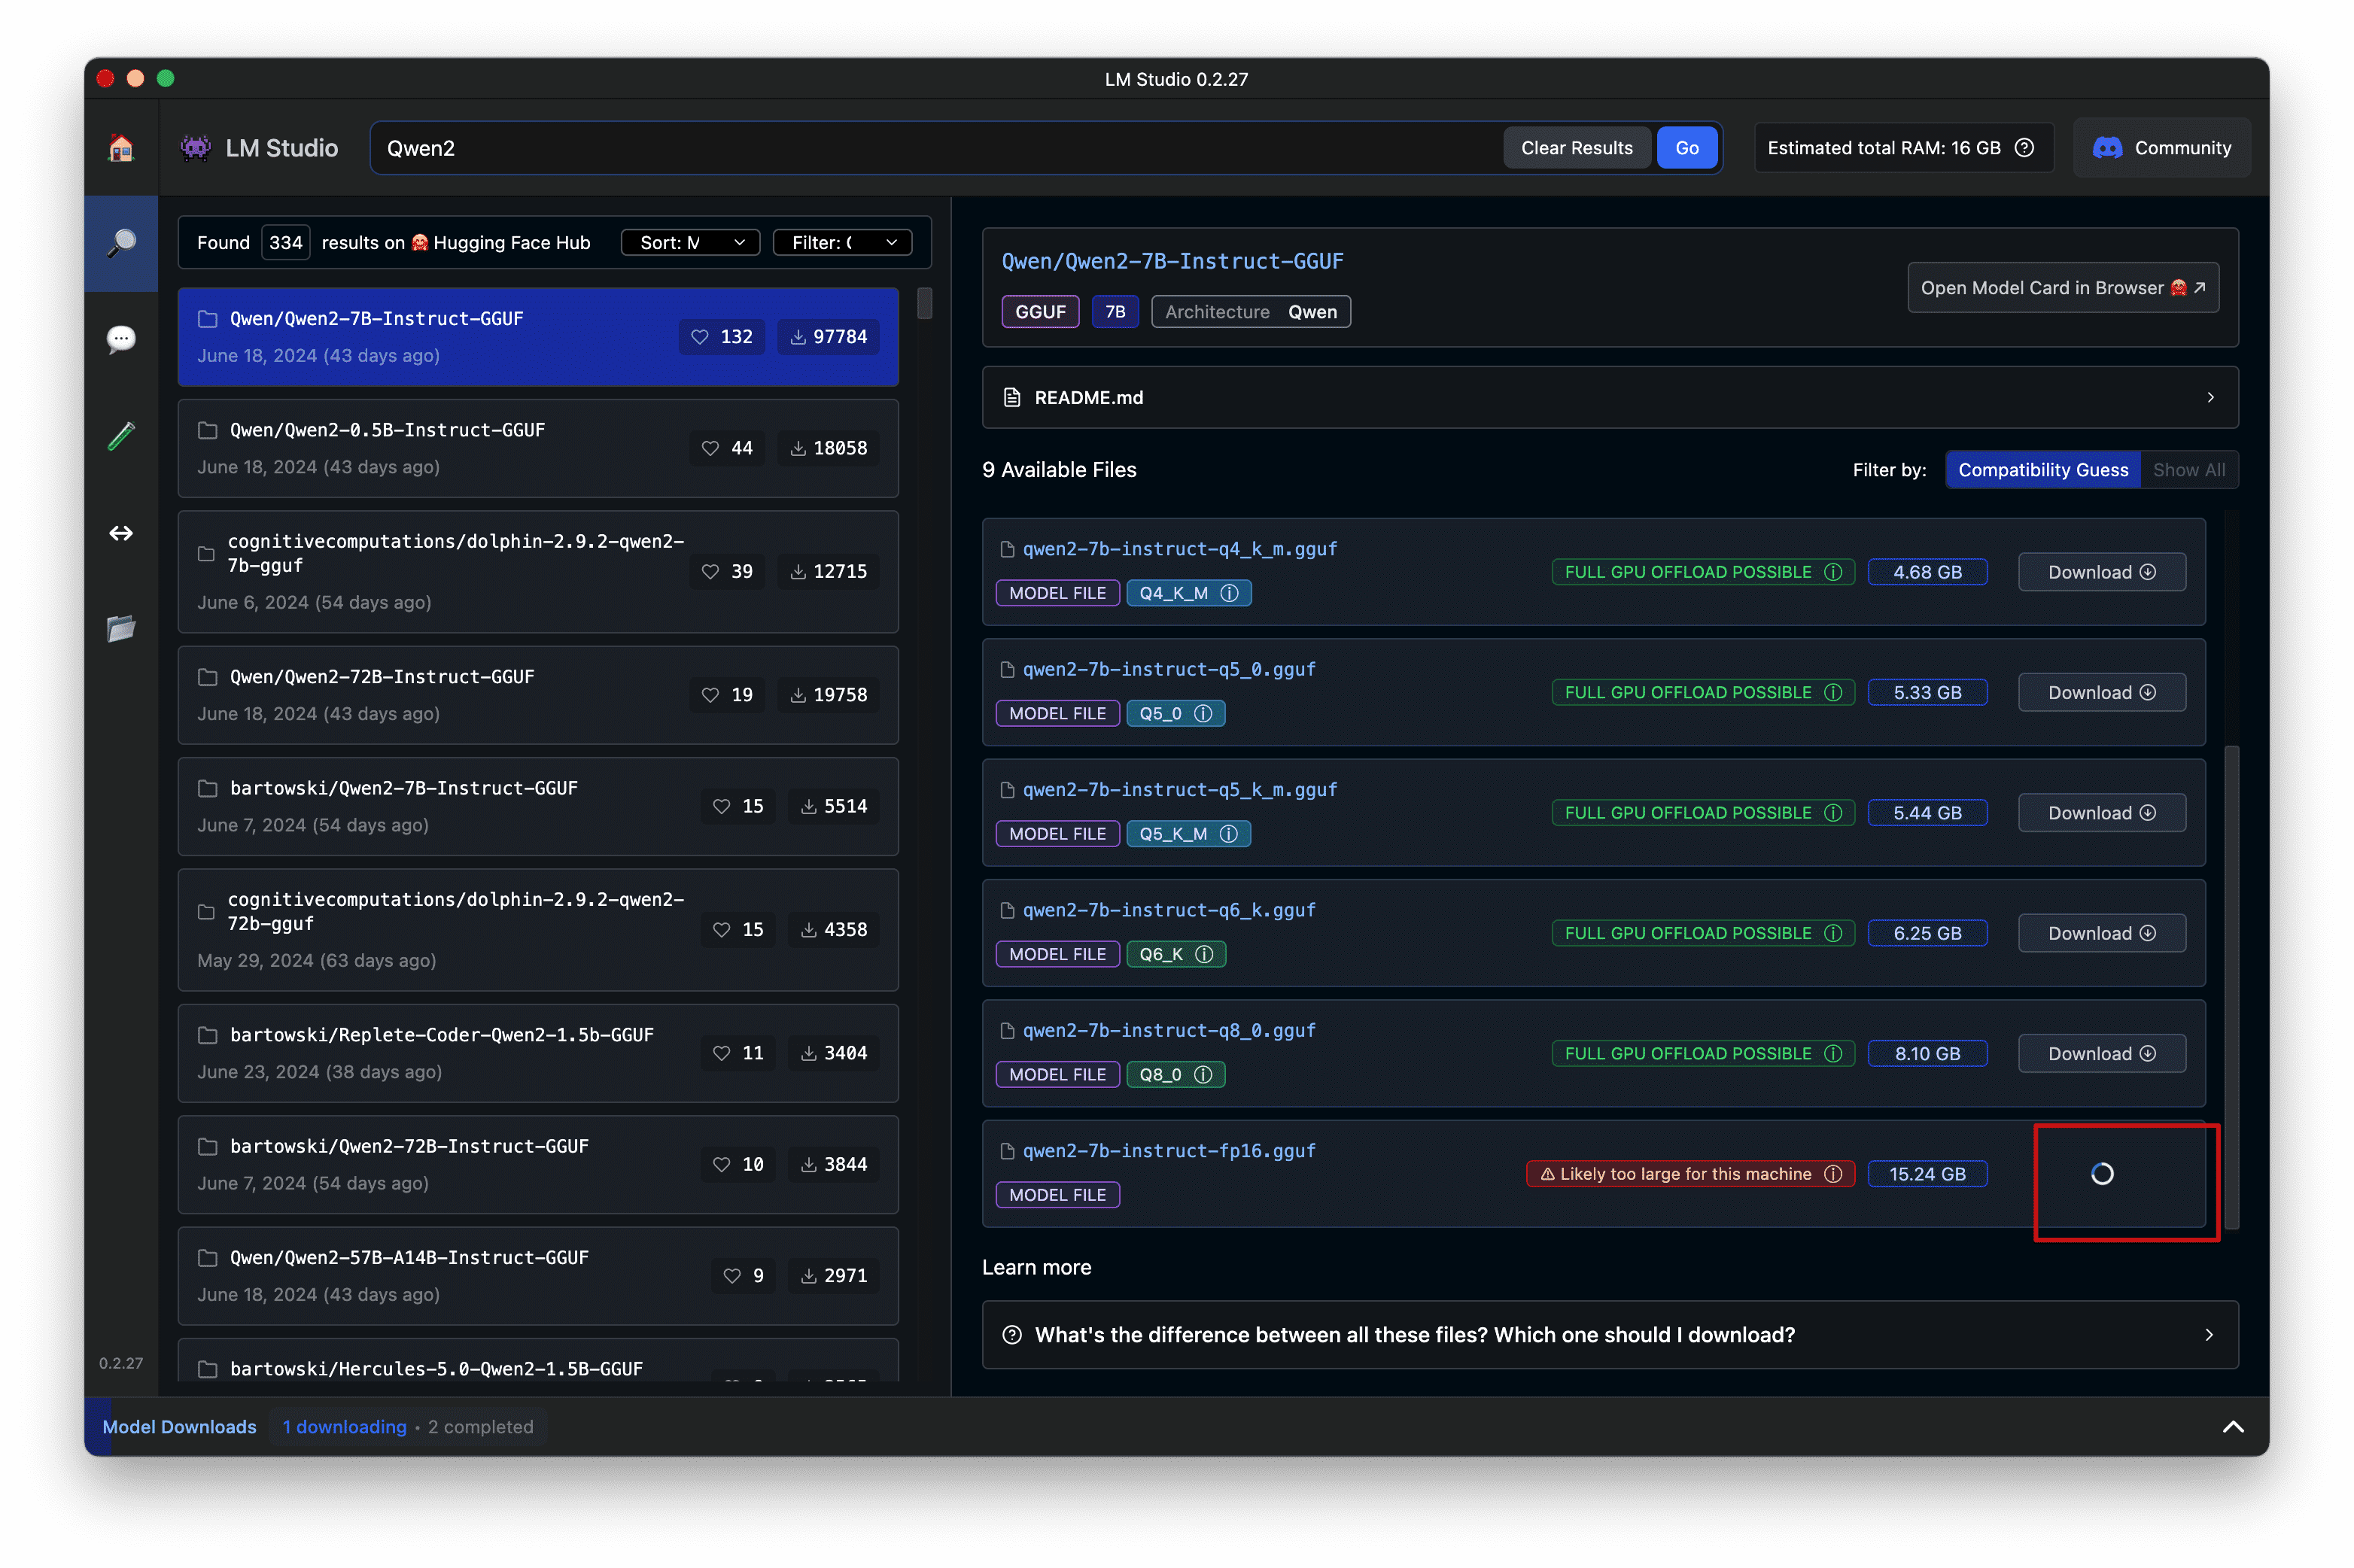The height and width of the screenshot is (1568, 2354).
Task: Select dolphin-2.9.2-qwen2-72b-gguf result
Action: coord(538,930)
